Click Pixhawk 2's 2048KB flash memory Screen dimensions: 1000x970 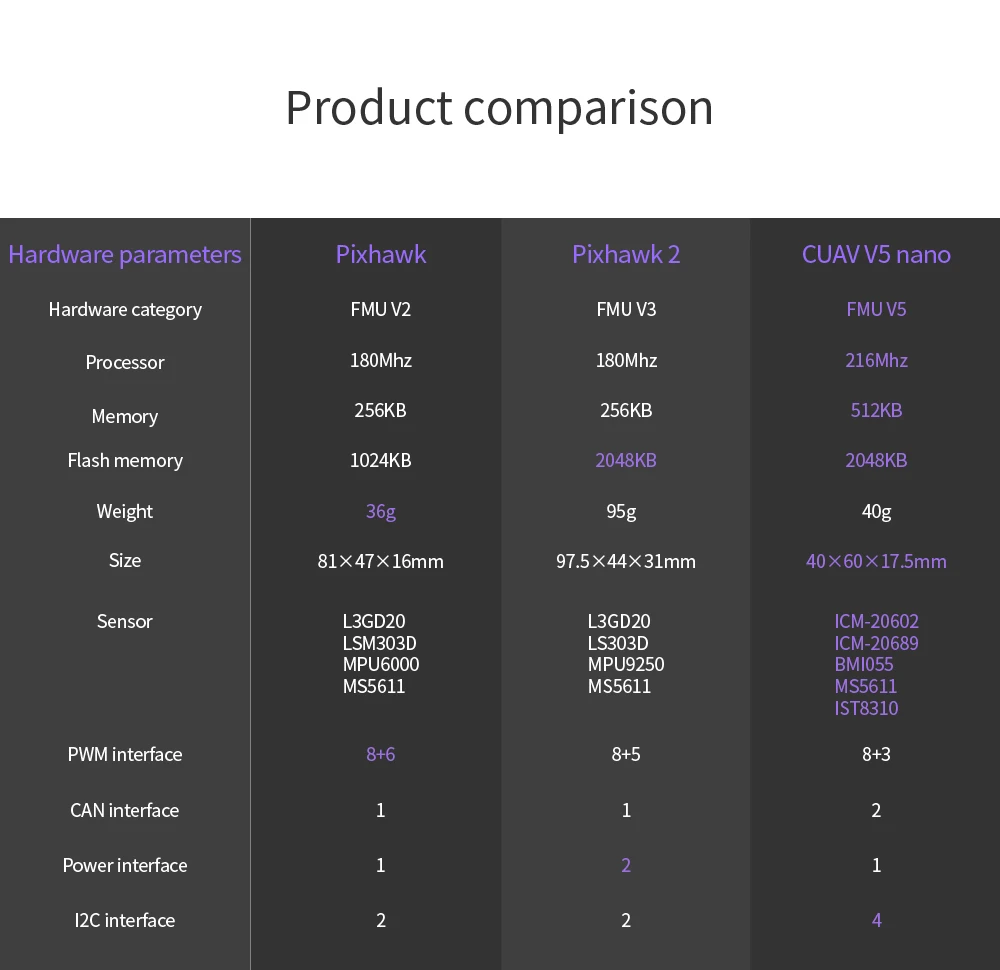[x=626, y=460]
